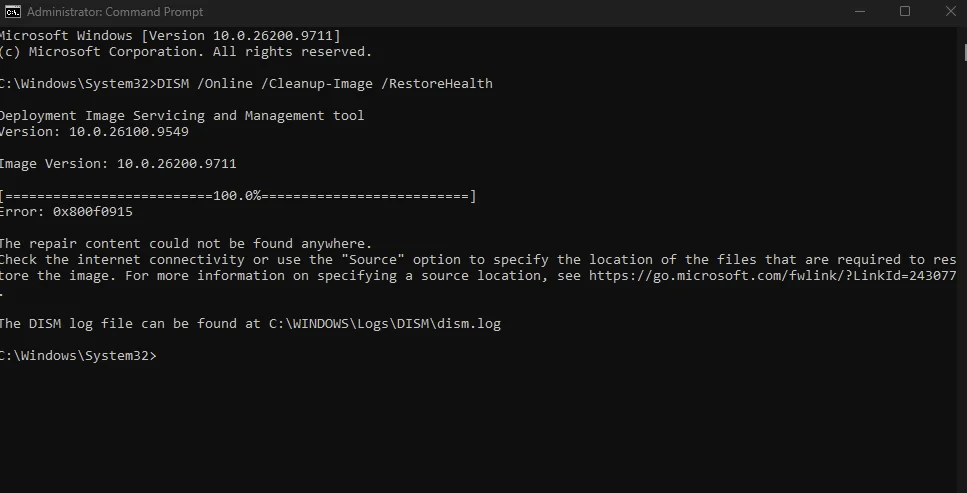Click the '(c) Microsoft Corporation' copyright line

tap(186, 51)
